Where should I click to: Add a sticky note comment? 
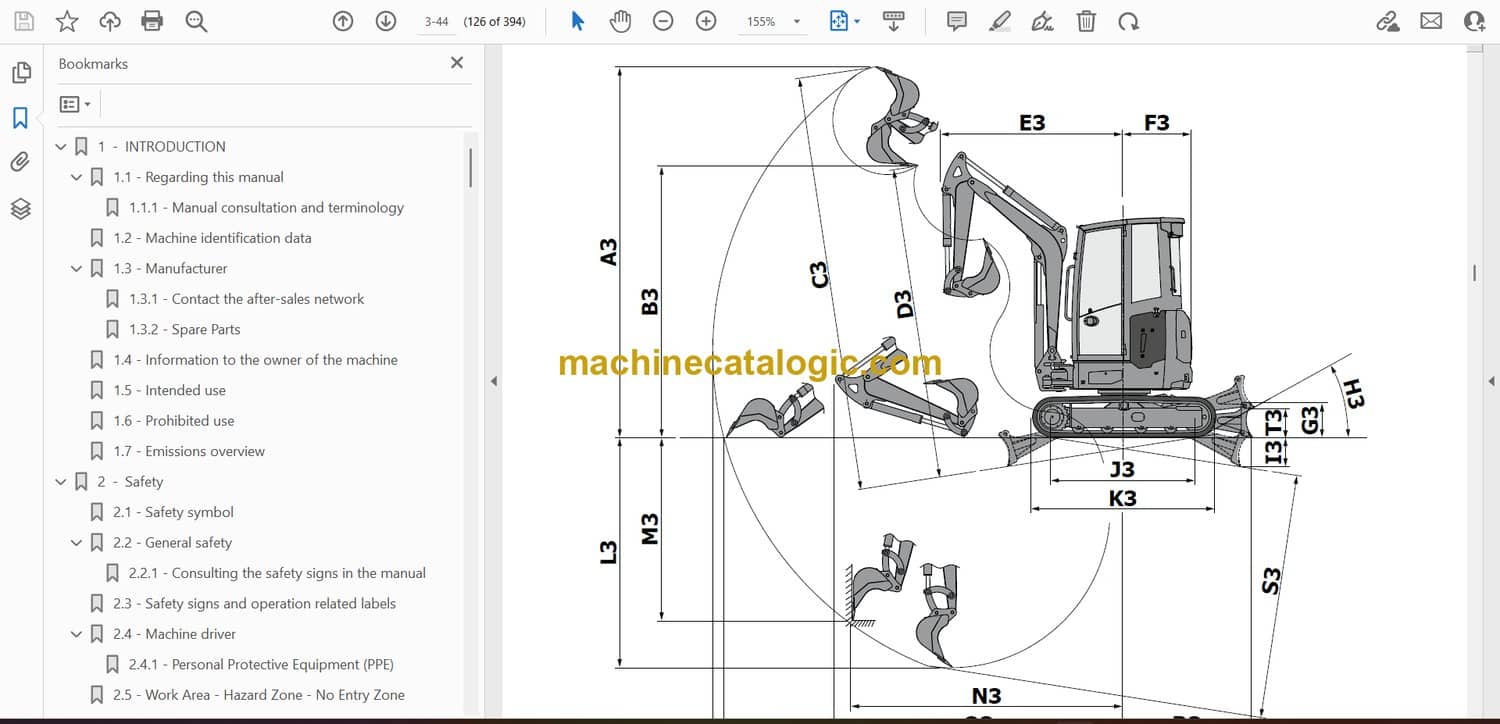point(957,21)
